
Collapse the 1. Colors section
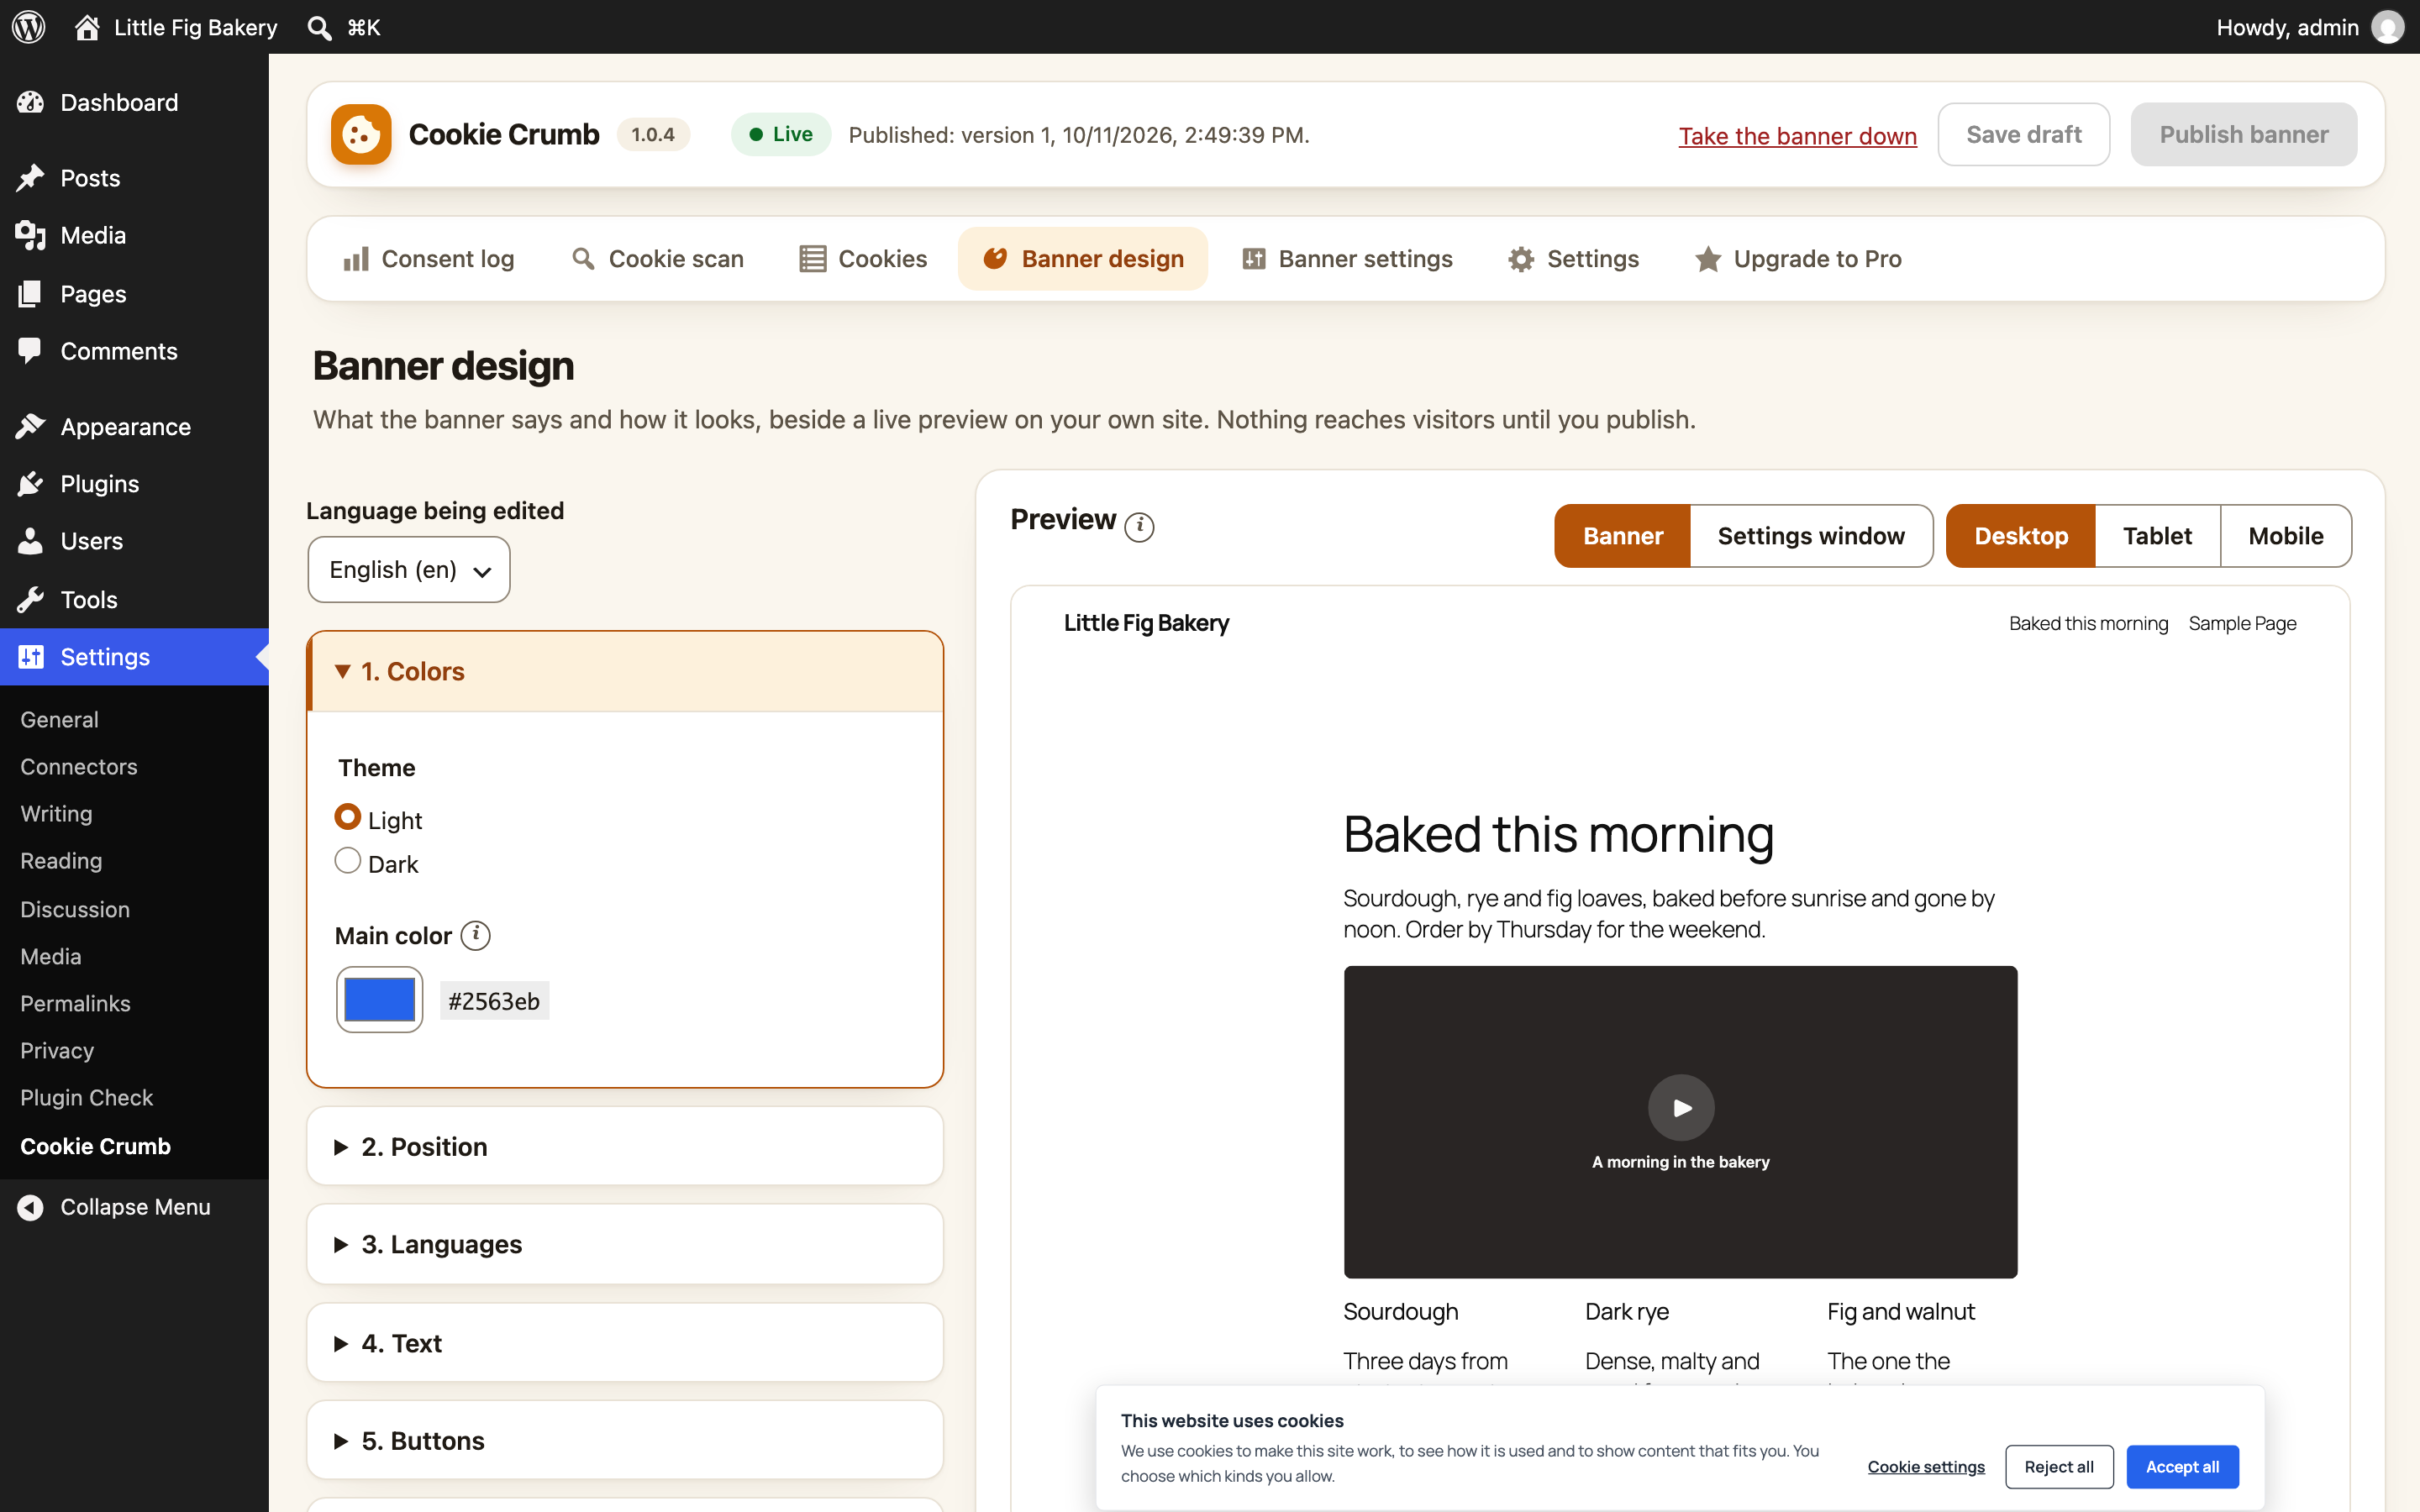pos(626,672)
